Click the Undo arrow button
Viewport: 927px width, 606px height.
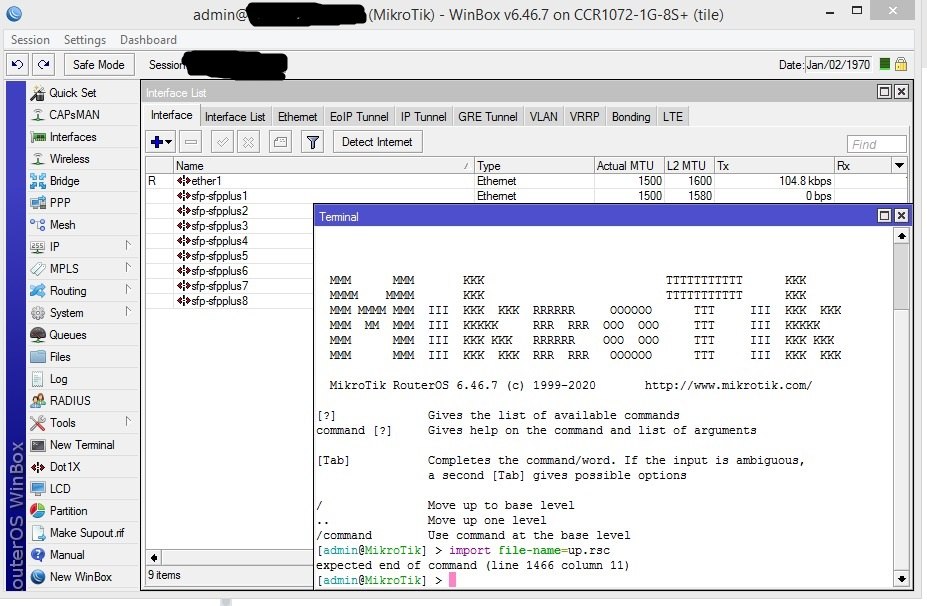[18, 64]
